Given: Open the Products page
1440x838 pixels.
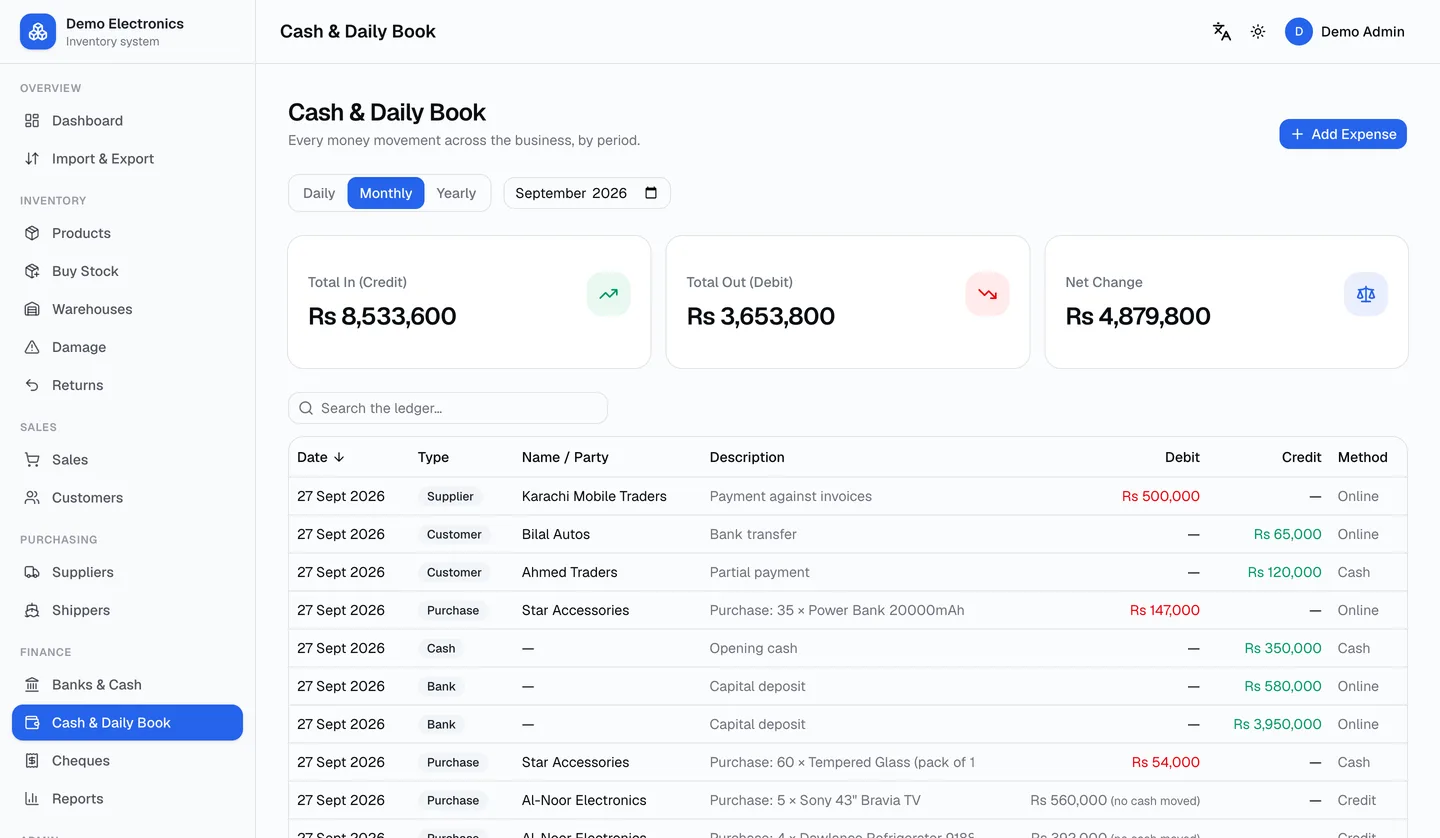Looking at the screenshot, I should point(127,233).
